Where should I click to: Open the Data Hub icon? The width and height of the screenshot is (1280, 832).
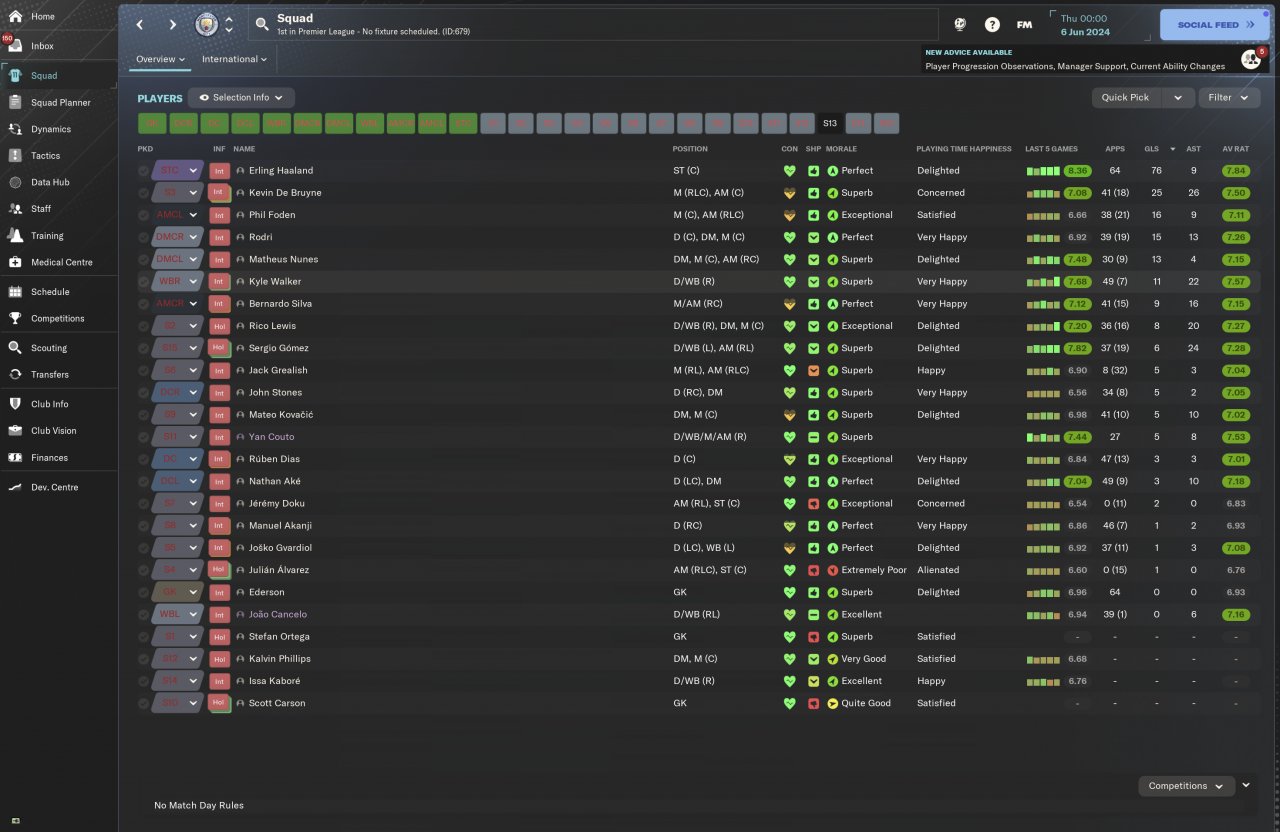15,182
